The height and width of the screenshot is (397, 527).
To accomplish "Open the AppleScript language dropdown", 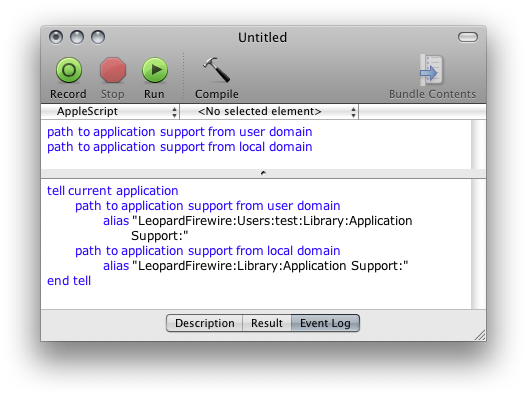I will [111, 112].
